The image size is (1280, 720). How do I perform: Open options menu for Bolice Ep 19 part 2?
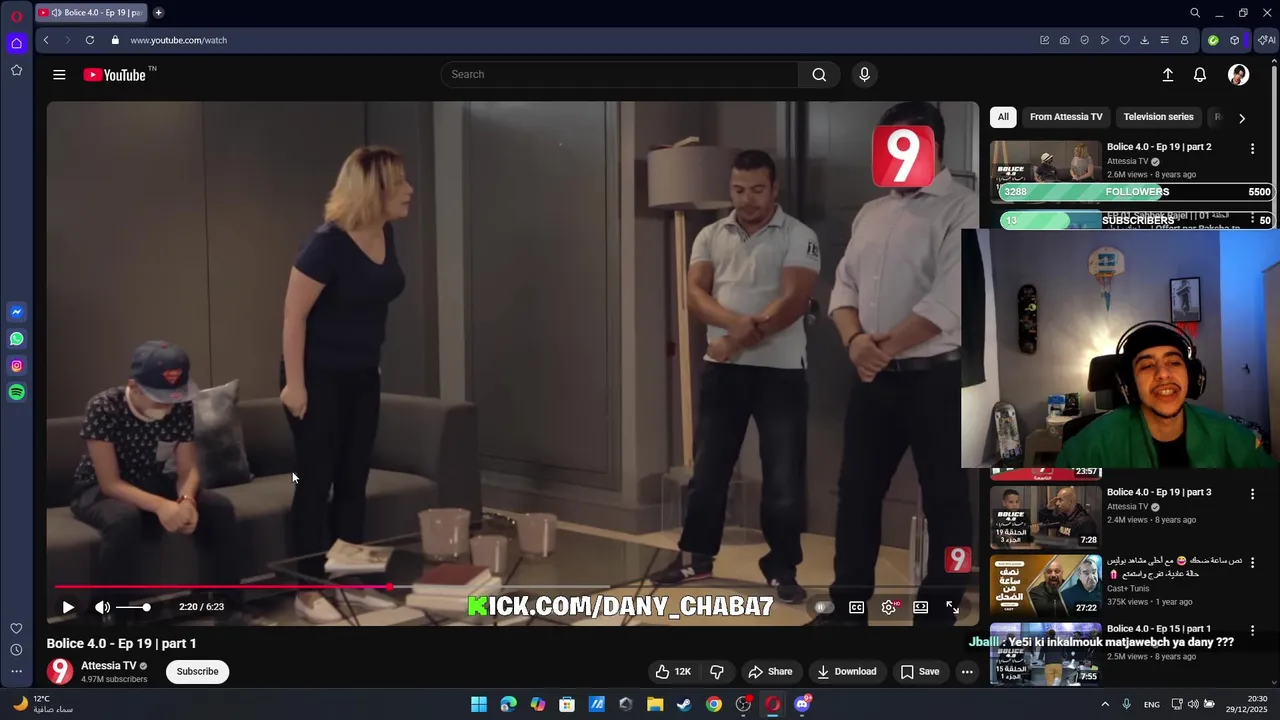pos(1252,149)
